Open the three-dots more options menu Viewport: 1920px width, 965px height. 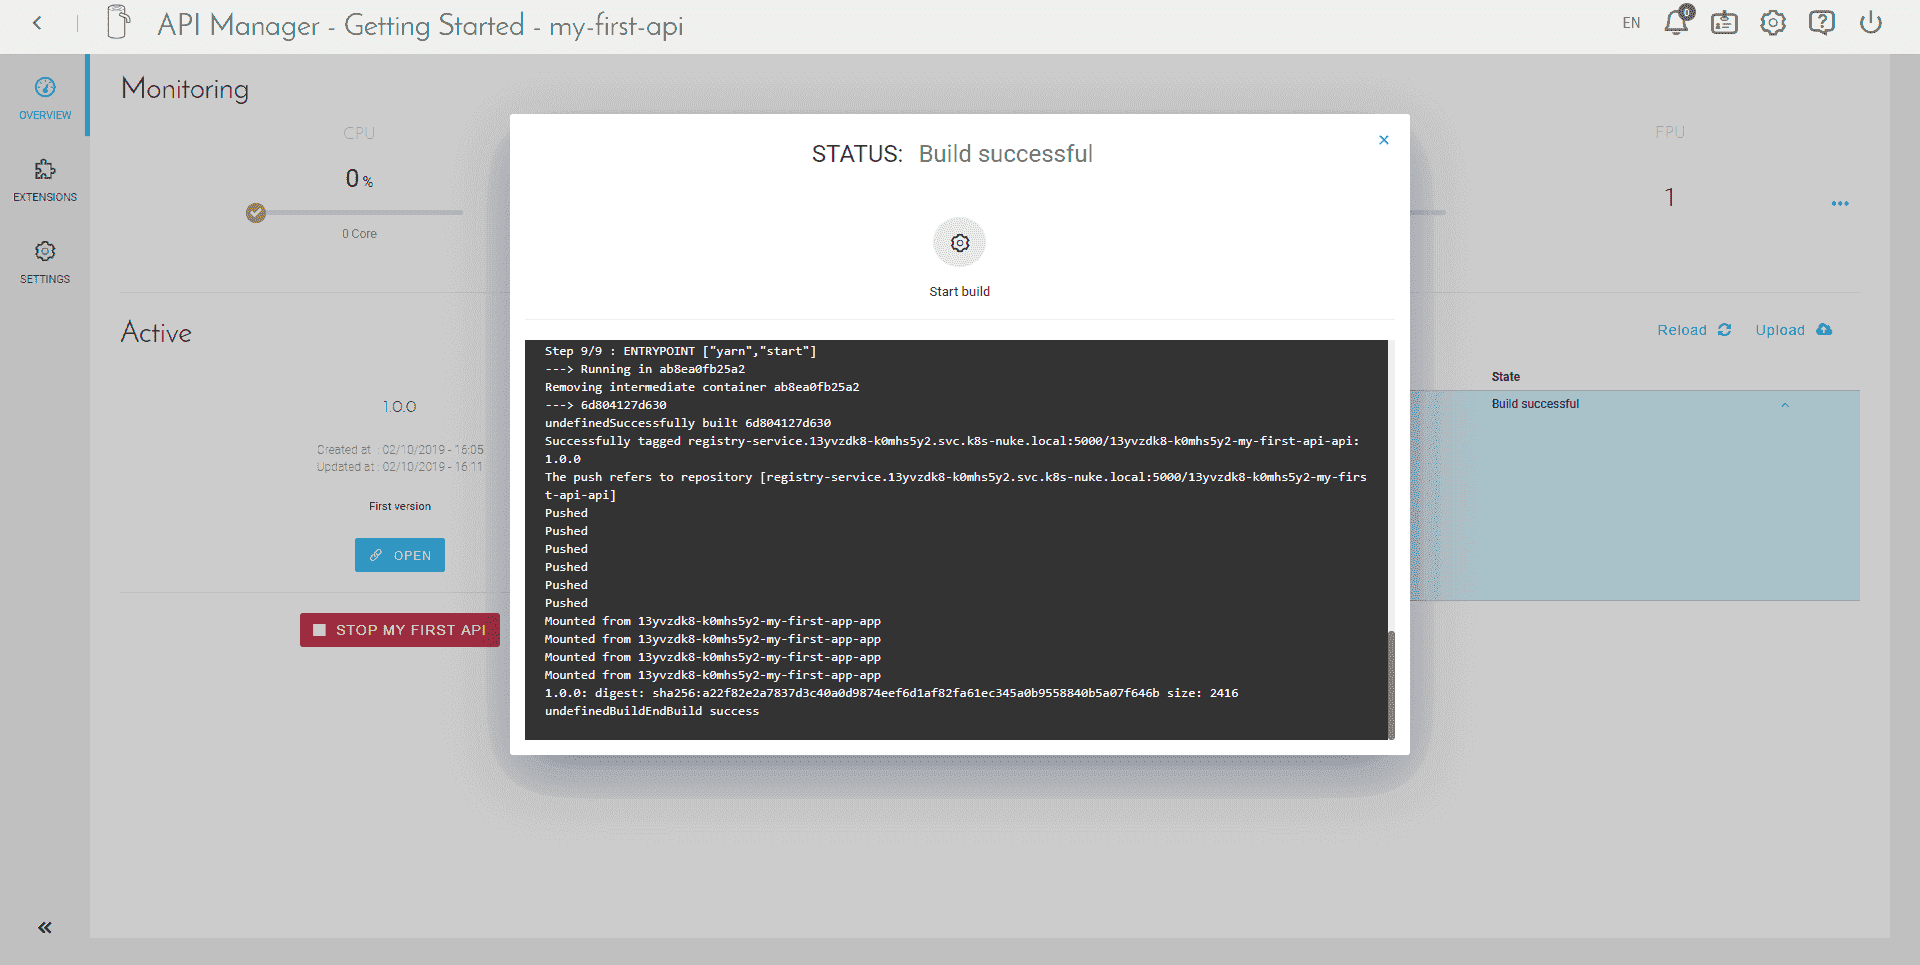tap(1840, 203)
